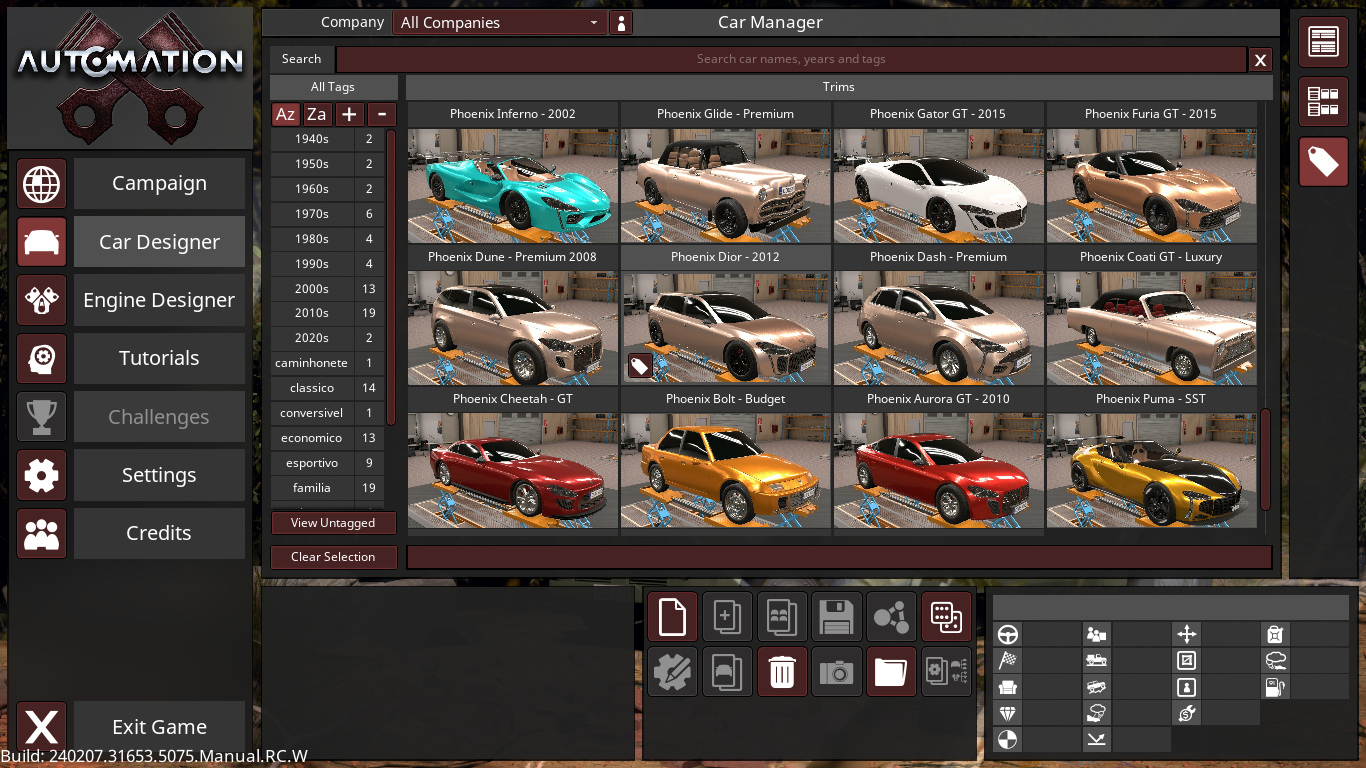This screenshot has width=1366, height=768.
Task: Click the minus button to remove tag
Action: (x=381, y=114)
